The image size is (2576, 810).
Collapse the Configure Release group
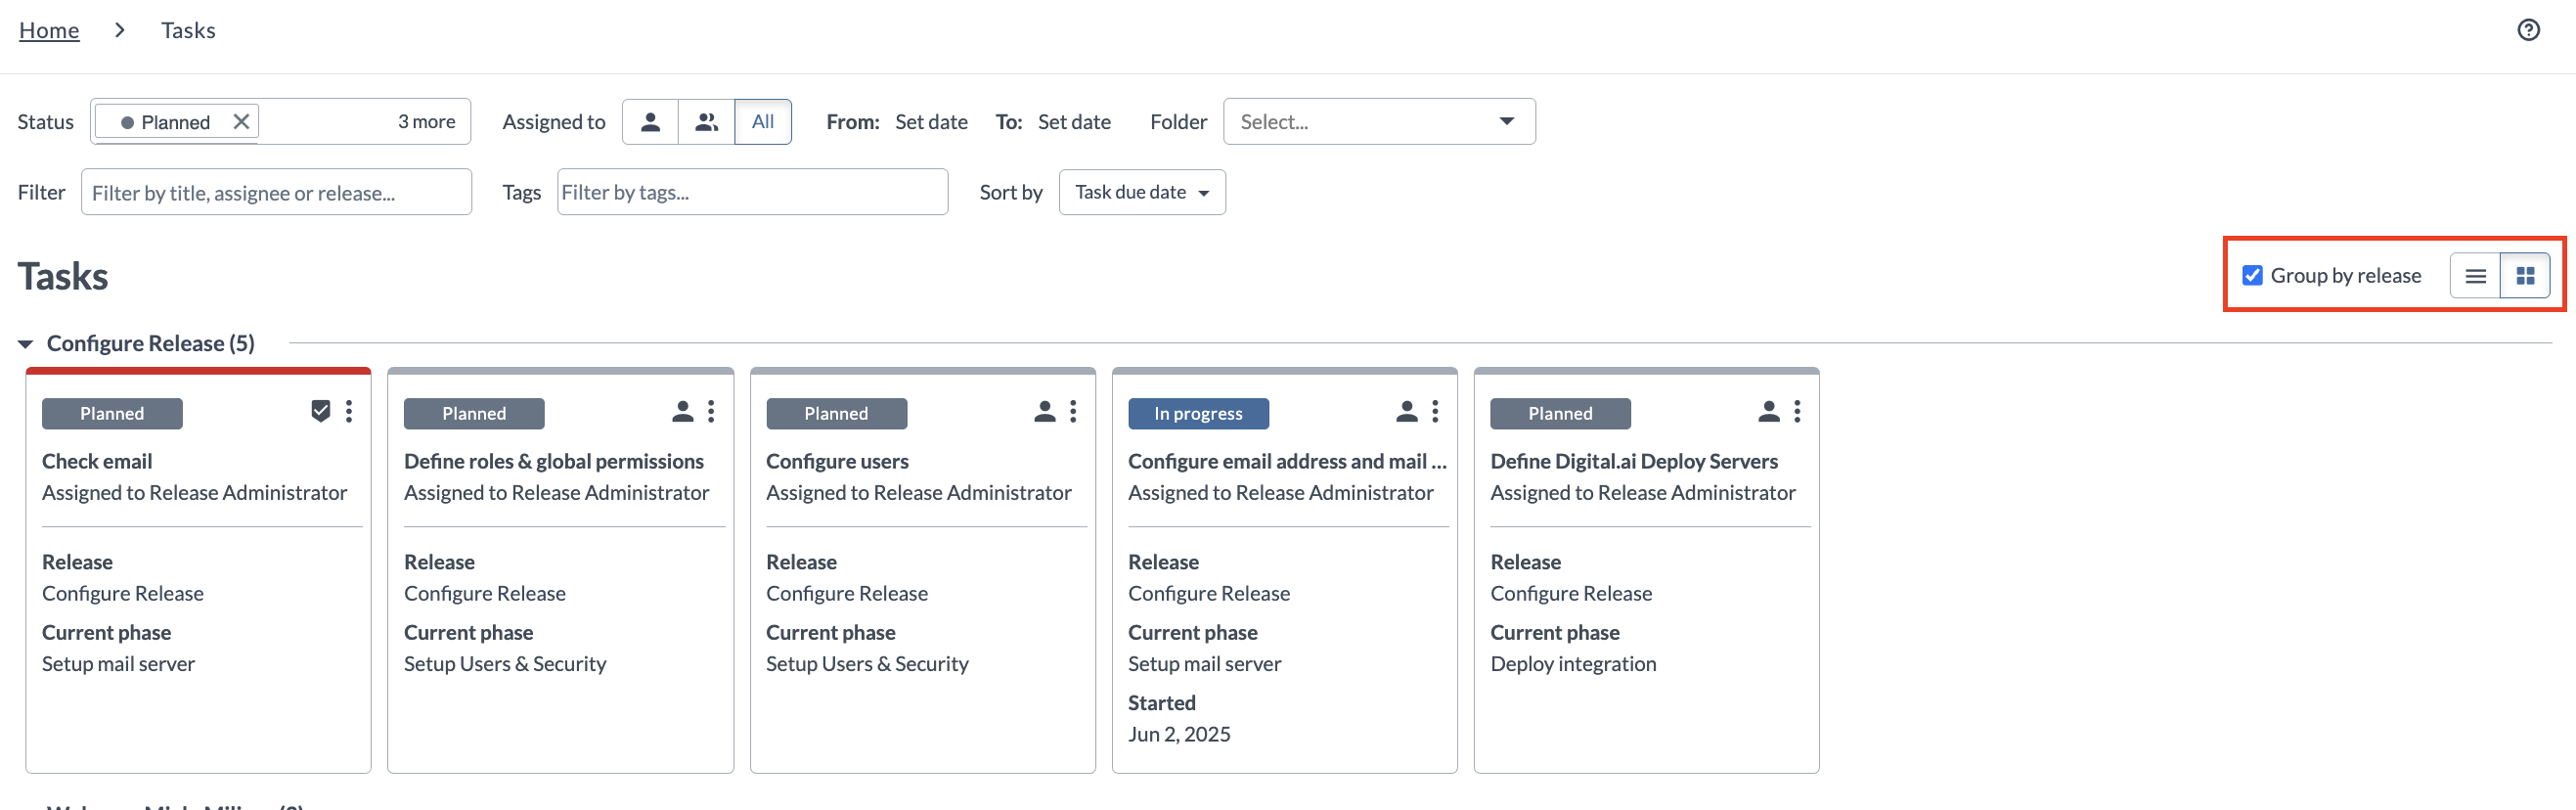point(25,344)
